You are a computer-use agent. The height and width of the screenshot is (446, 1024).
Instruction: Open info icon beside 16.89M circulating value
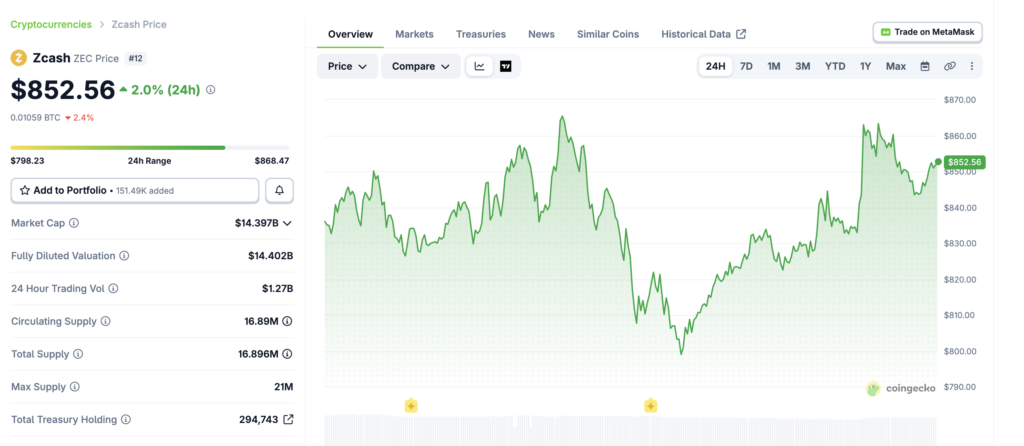point(287,321)
